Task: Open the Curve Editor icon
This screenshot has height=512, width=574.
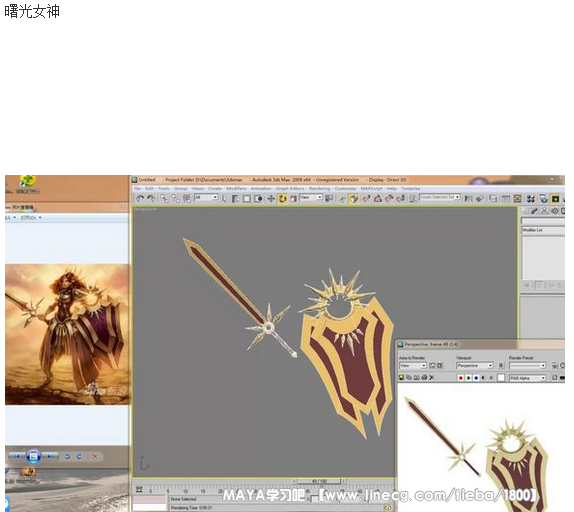Action: (506, 198)
